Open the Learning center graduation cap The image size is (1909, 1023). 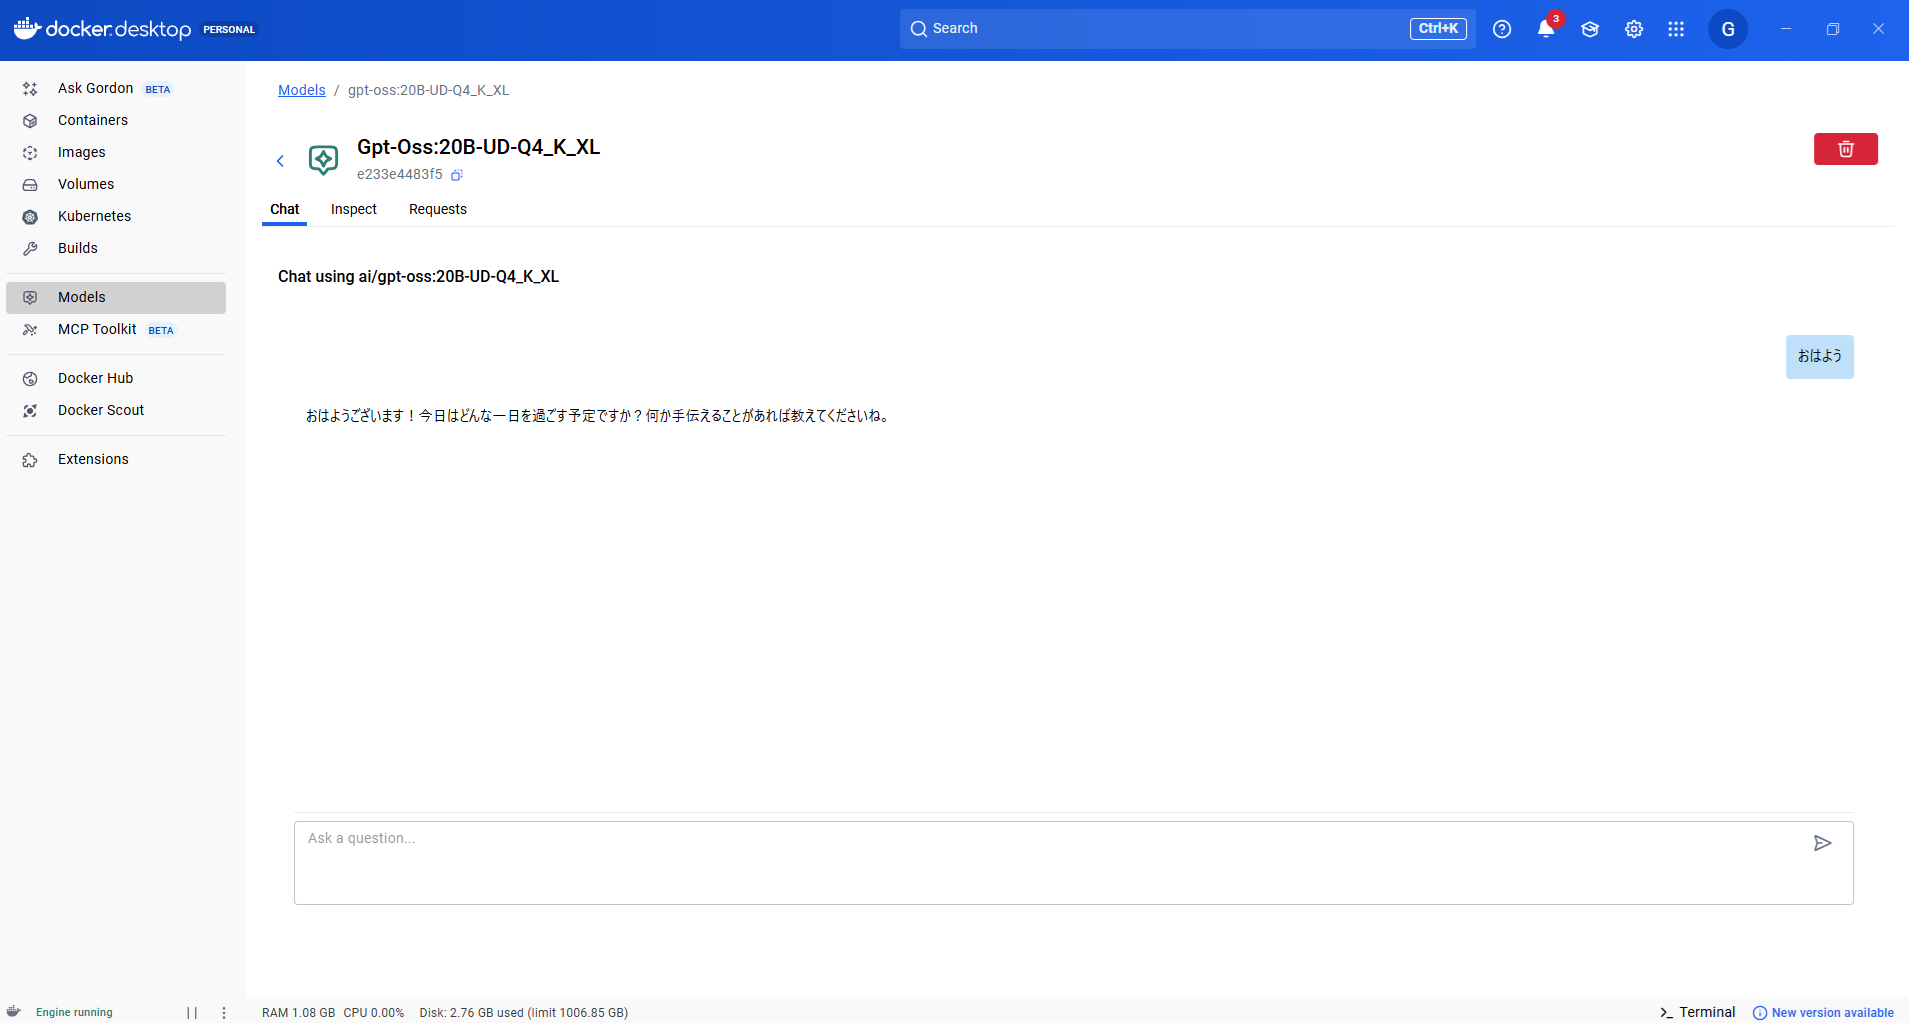[1590, 29]
